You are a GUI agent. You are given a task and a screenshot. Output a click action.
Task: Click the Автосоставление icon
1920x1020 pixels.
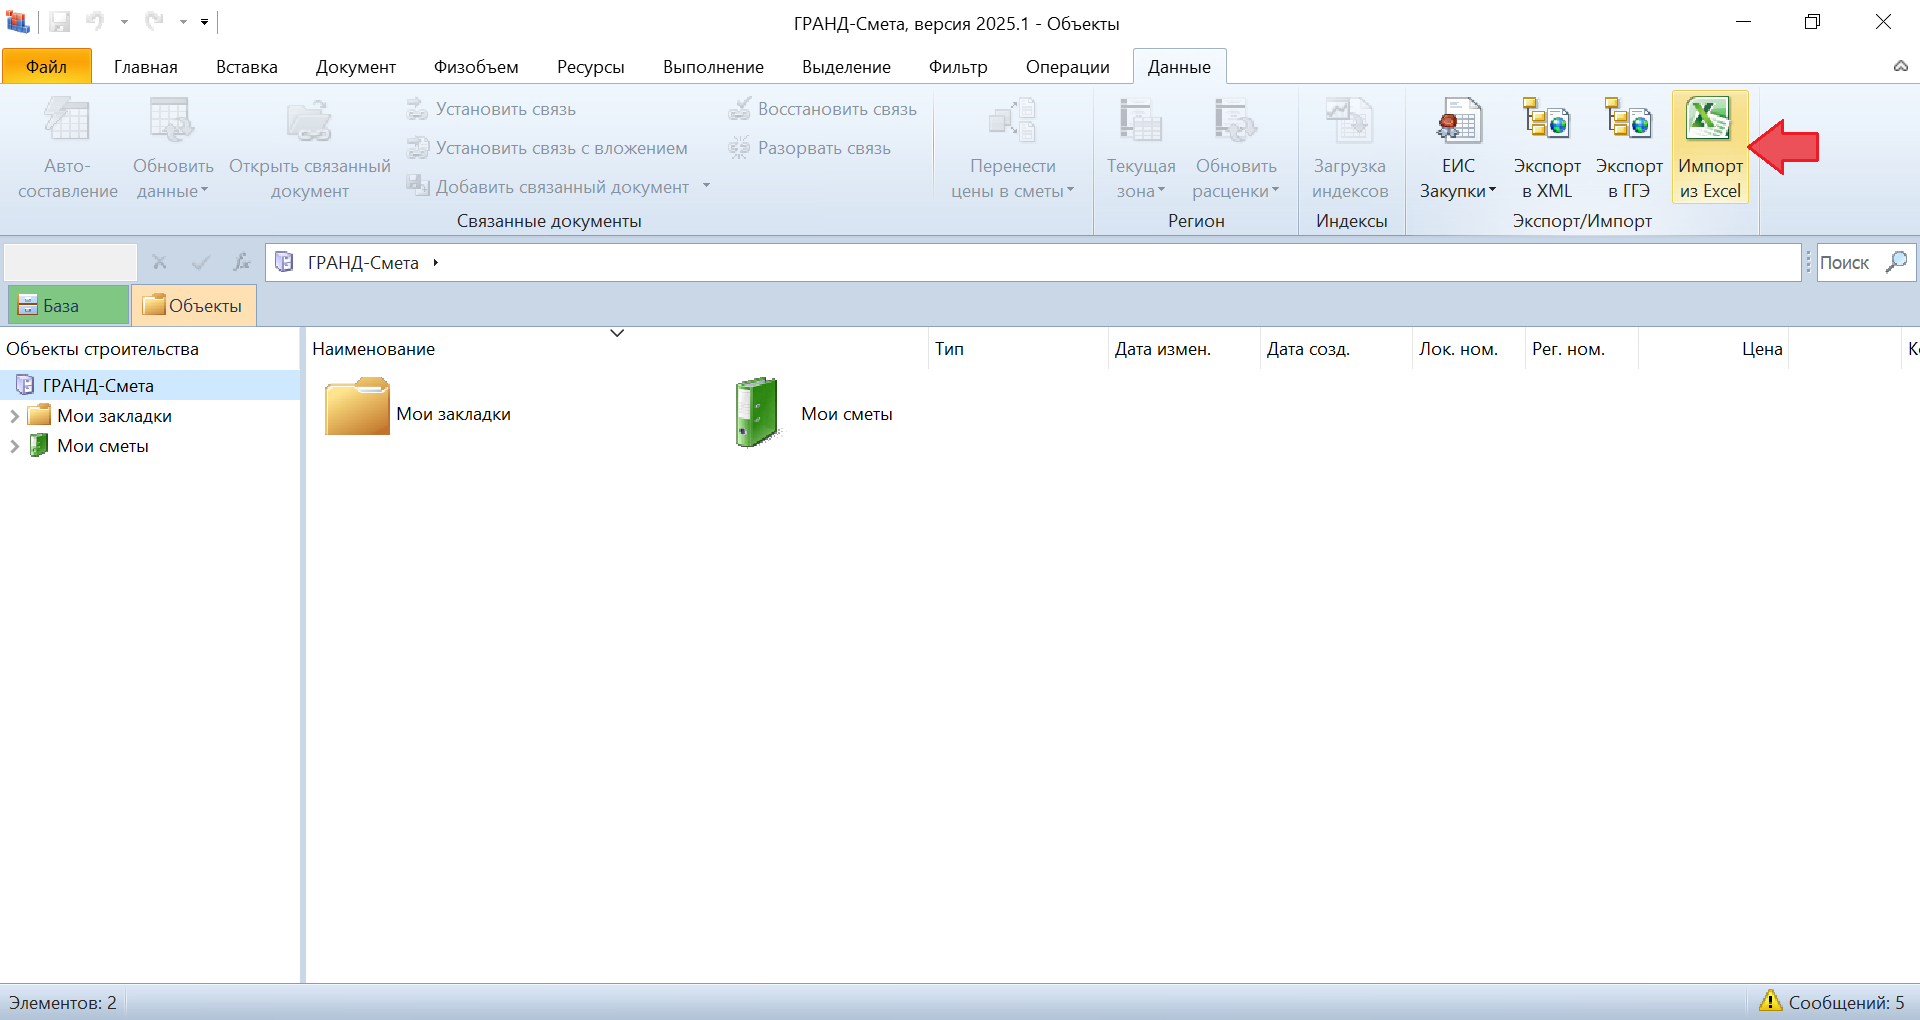coord(67,121)
